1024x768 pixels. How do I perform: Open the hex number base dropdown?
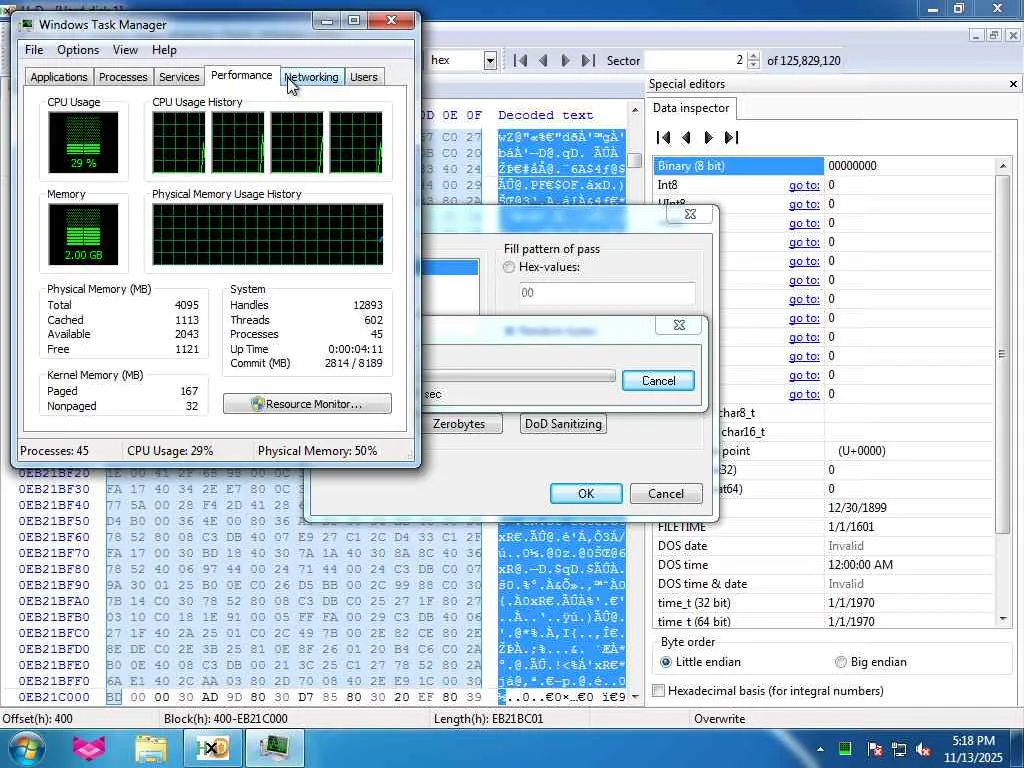pyautogui.click(x=490, y=61)
